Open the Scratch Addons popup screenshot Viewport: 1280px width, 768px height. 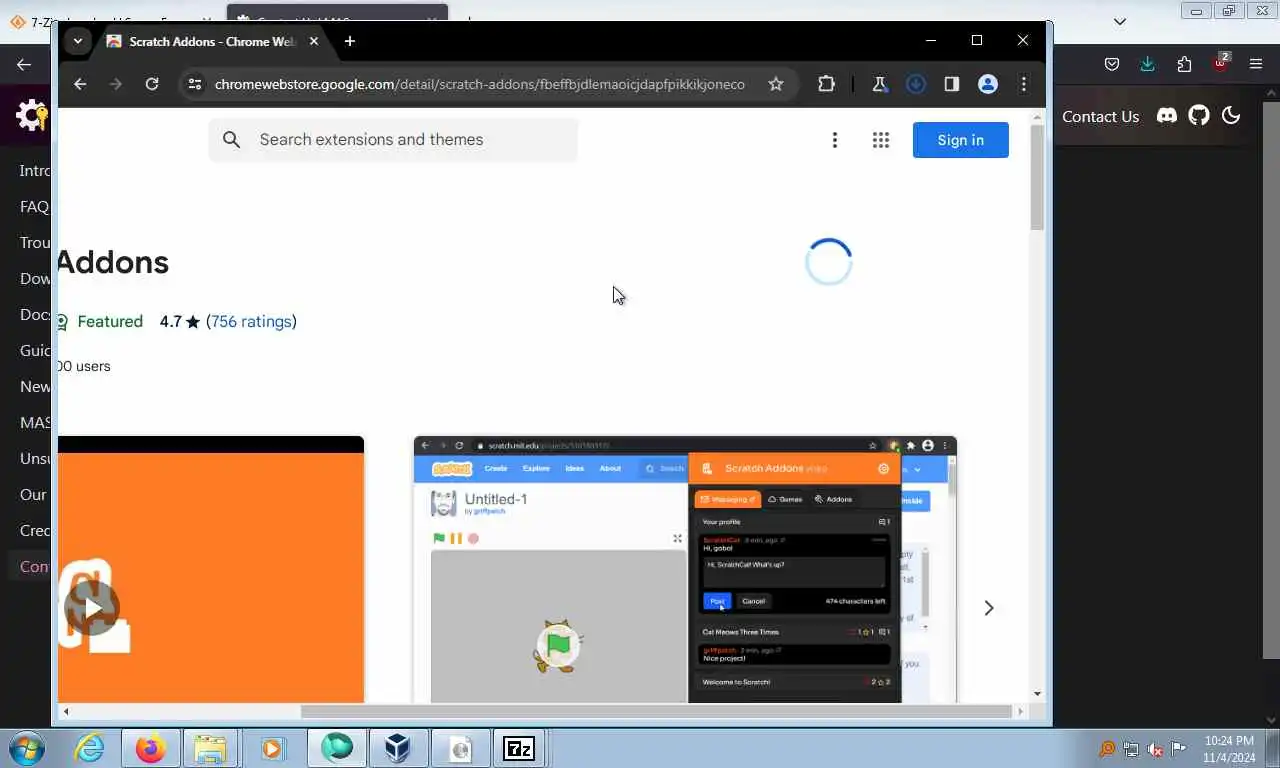click(685, 569)
